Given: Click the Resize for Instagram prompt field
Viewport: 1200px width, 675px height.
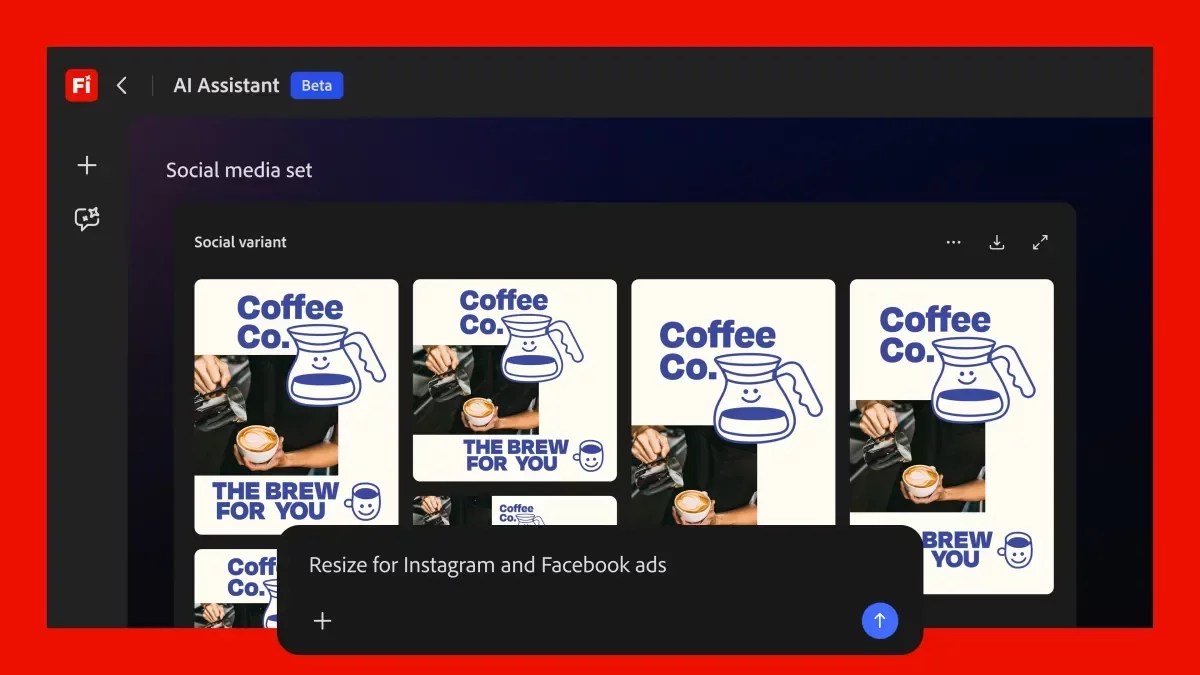Looking at the screenshot, I should coord(488,564).
